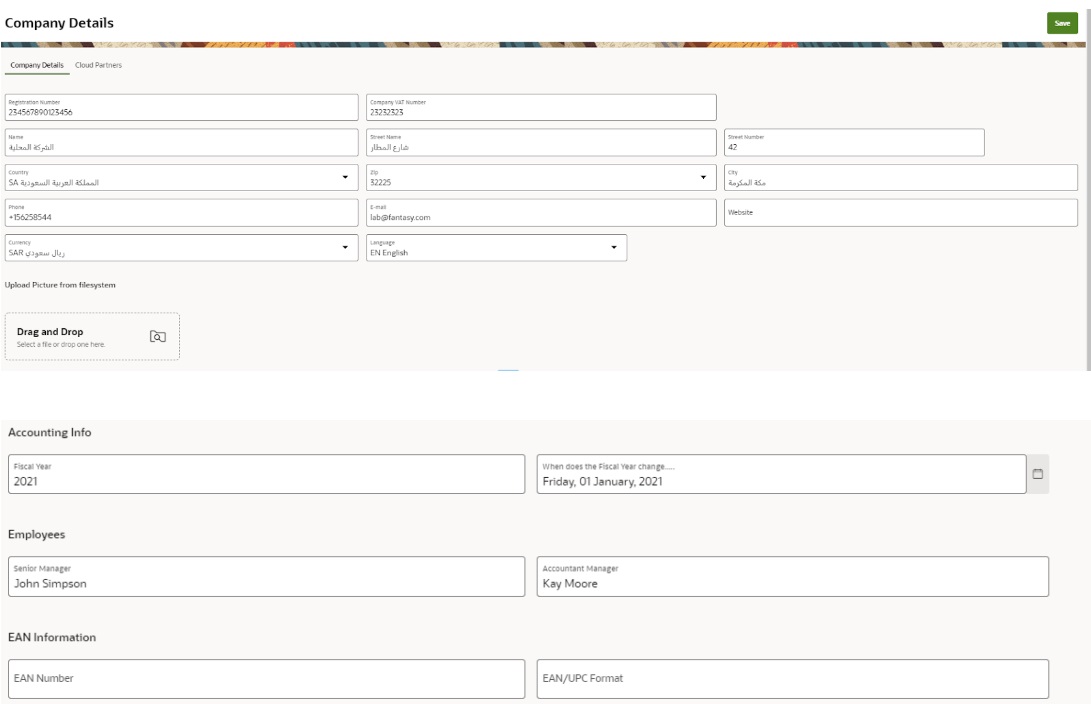Click the E-mail field
The width and height of the screenshot is (1091, 704).
[541, 213]
